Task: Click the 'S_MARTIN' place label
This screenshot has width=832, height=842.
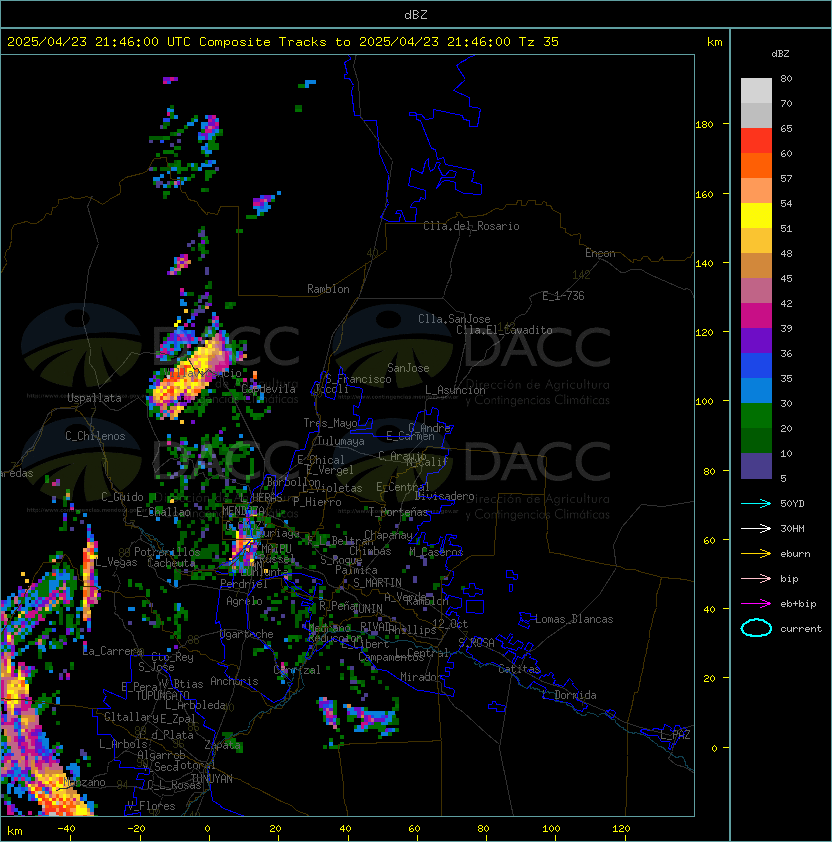Action: [377, 583]
